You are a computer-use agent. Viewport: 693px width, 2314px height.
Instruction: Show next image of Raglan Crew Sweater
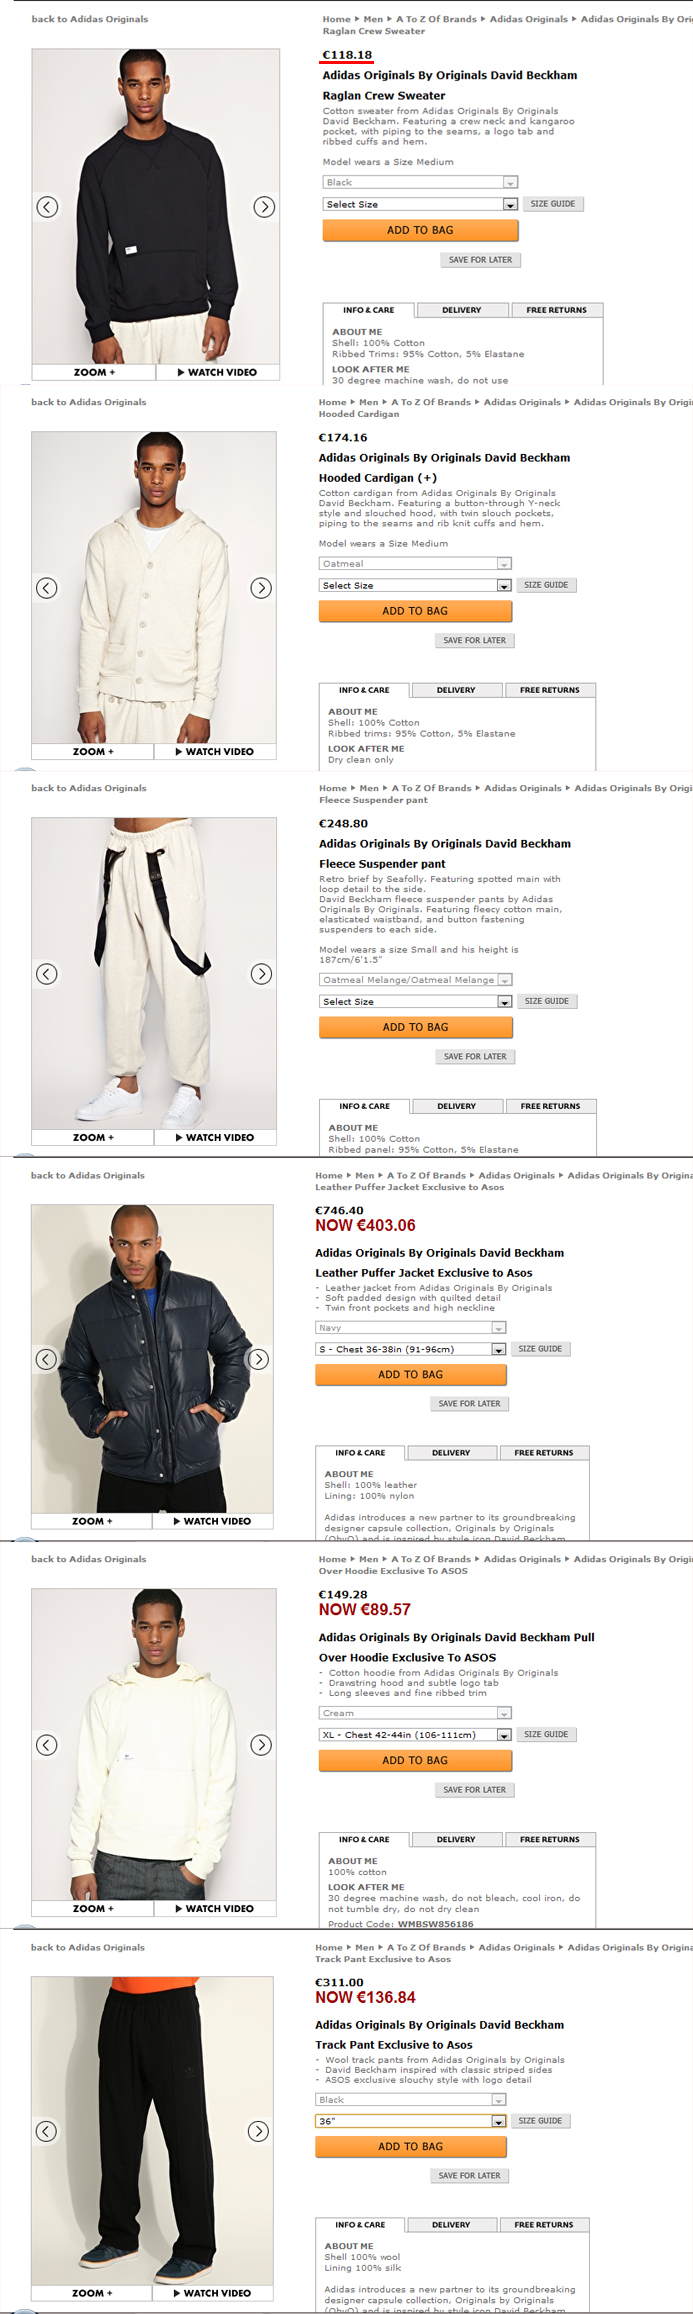point(264,207)
